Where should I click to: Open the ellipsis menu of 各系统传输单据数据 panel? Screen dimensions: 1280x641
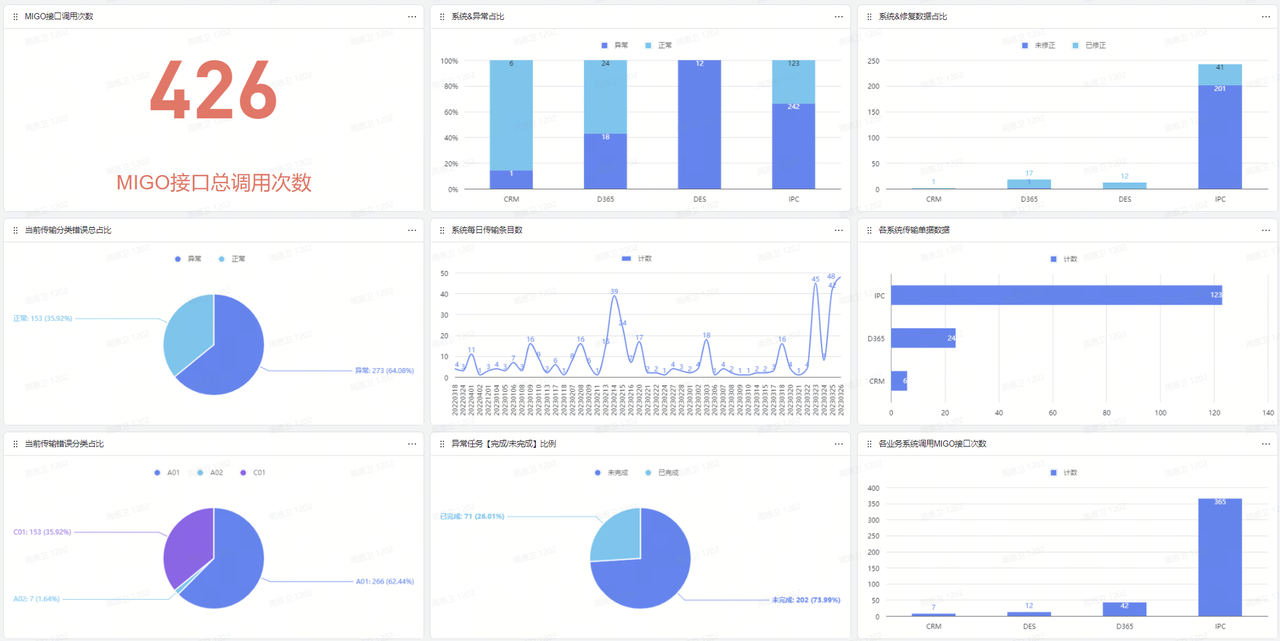point(1266,230)
